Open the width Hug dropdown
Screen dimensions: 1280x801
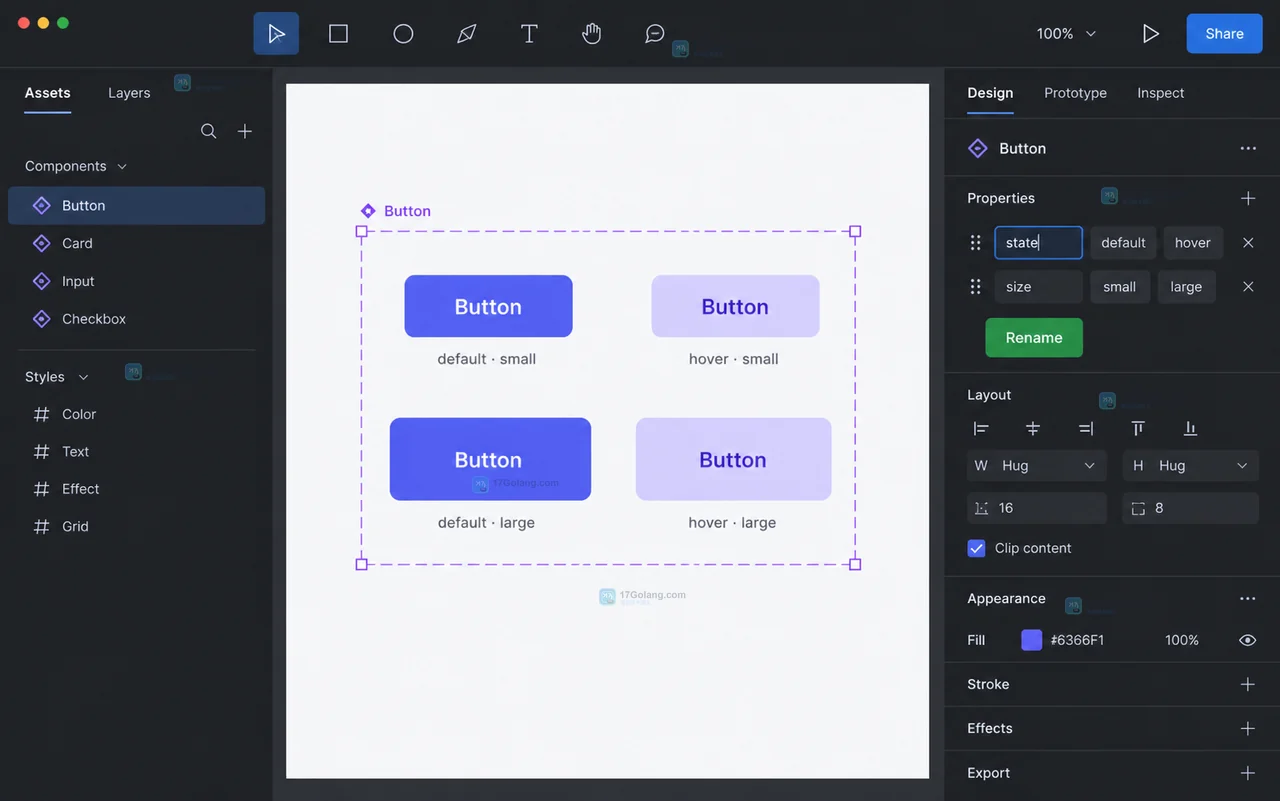[x=1037, y=466]
